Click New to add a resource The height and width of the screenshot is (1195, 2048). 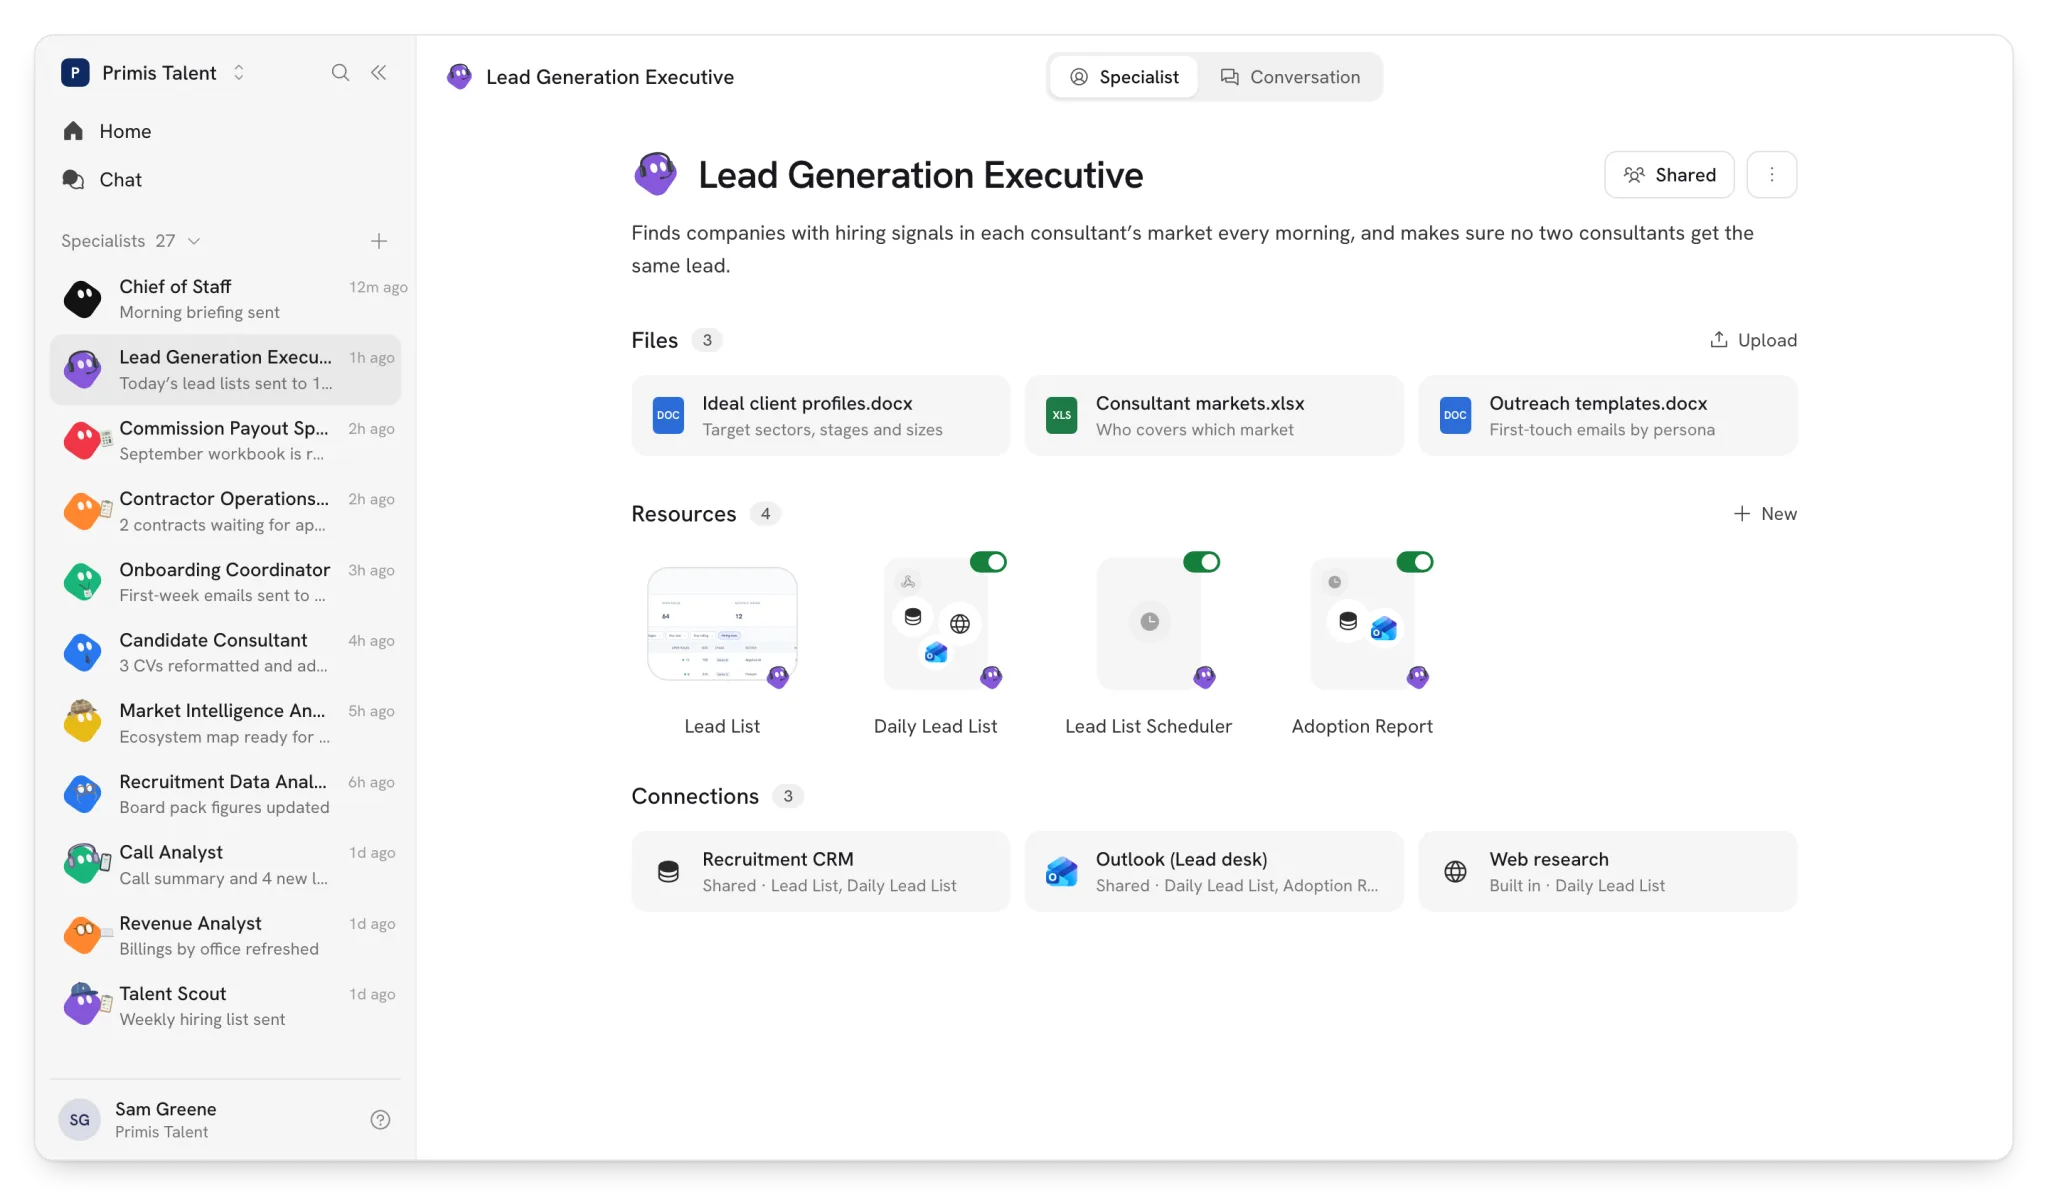coord(1765,514)
